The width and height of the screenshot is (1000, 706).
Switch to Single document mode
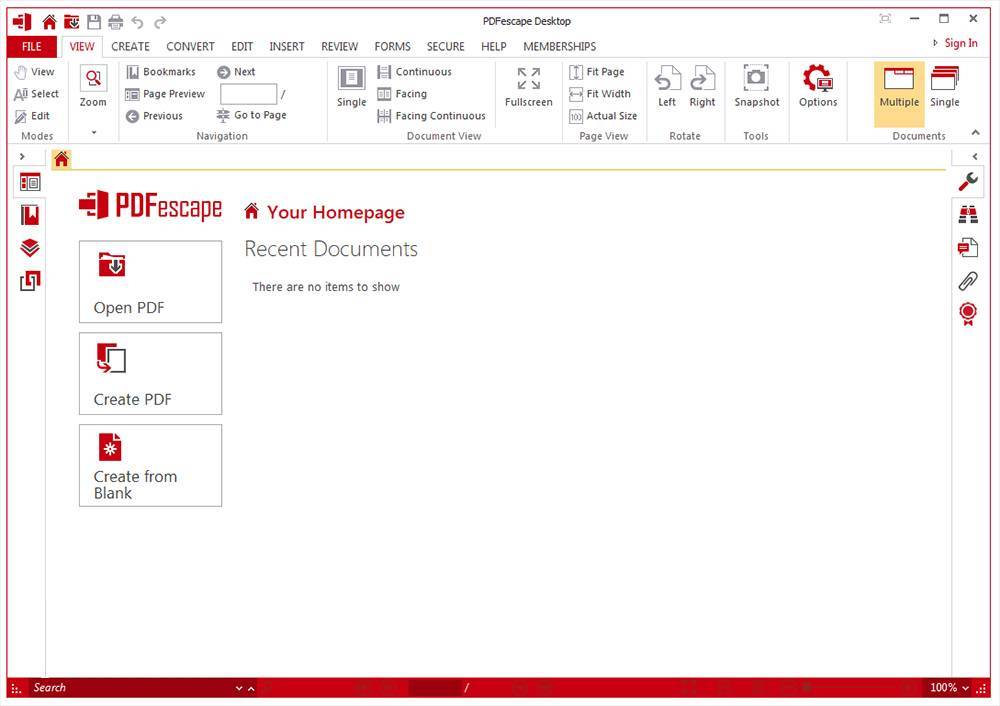click(944, 88)
